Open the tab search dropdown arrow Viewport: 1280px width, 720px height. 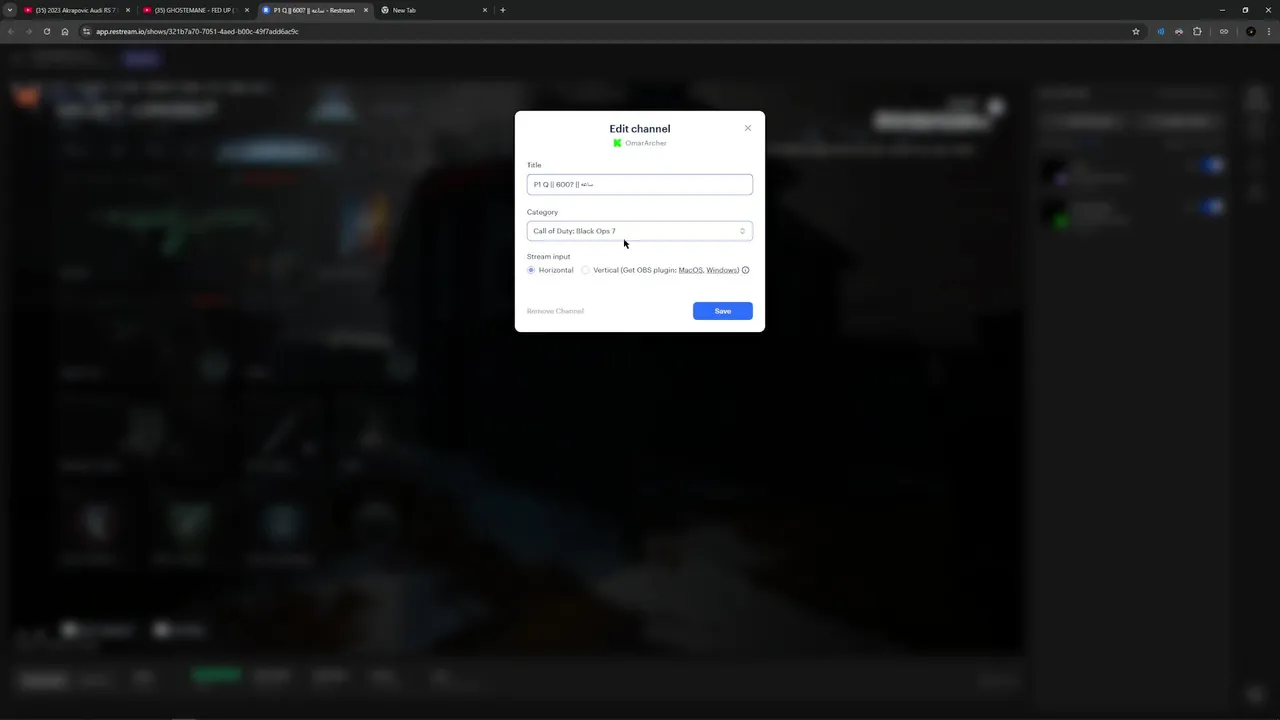(x=10, y=10)
